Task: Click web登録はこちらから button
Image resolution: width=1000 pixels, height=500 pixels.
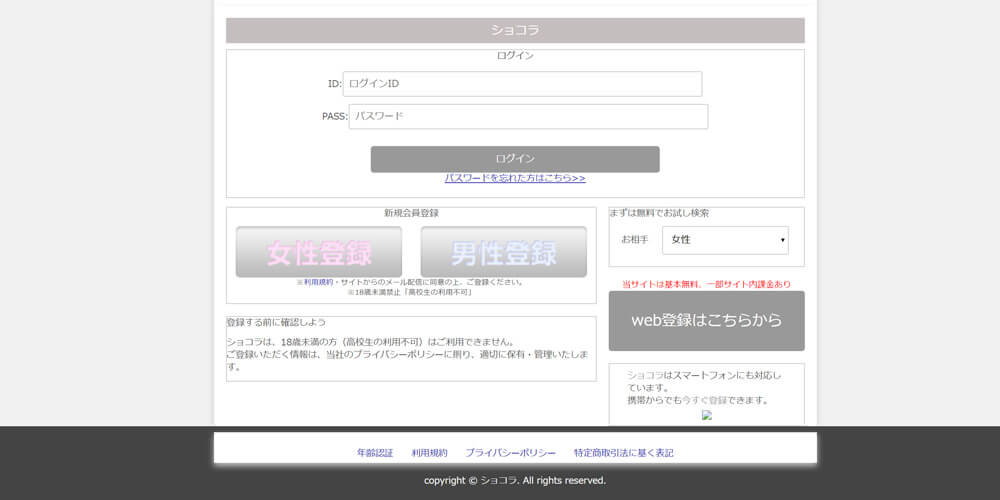Action: [x=706, y=321]
